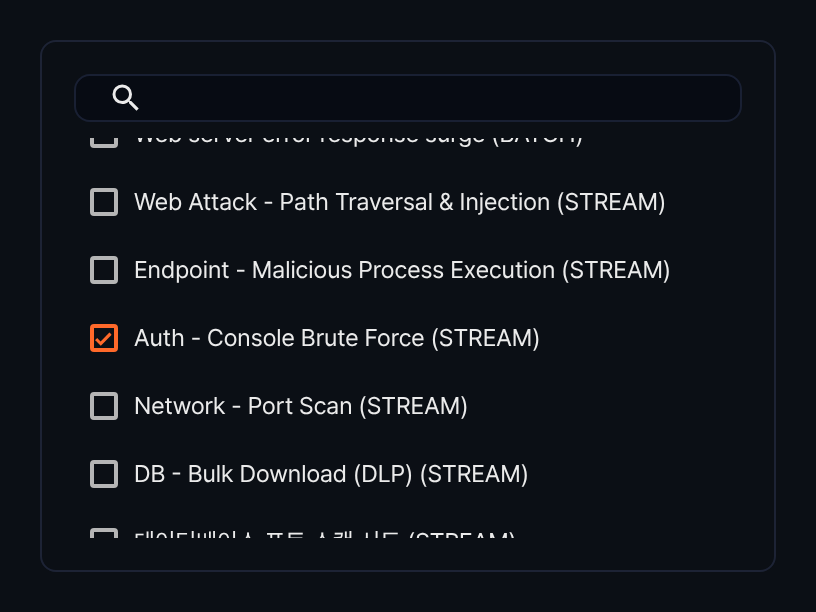Click the magnifying glass search icon
816x612 pixels.
click(125, 98)
